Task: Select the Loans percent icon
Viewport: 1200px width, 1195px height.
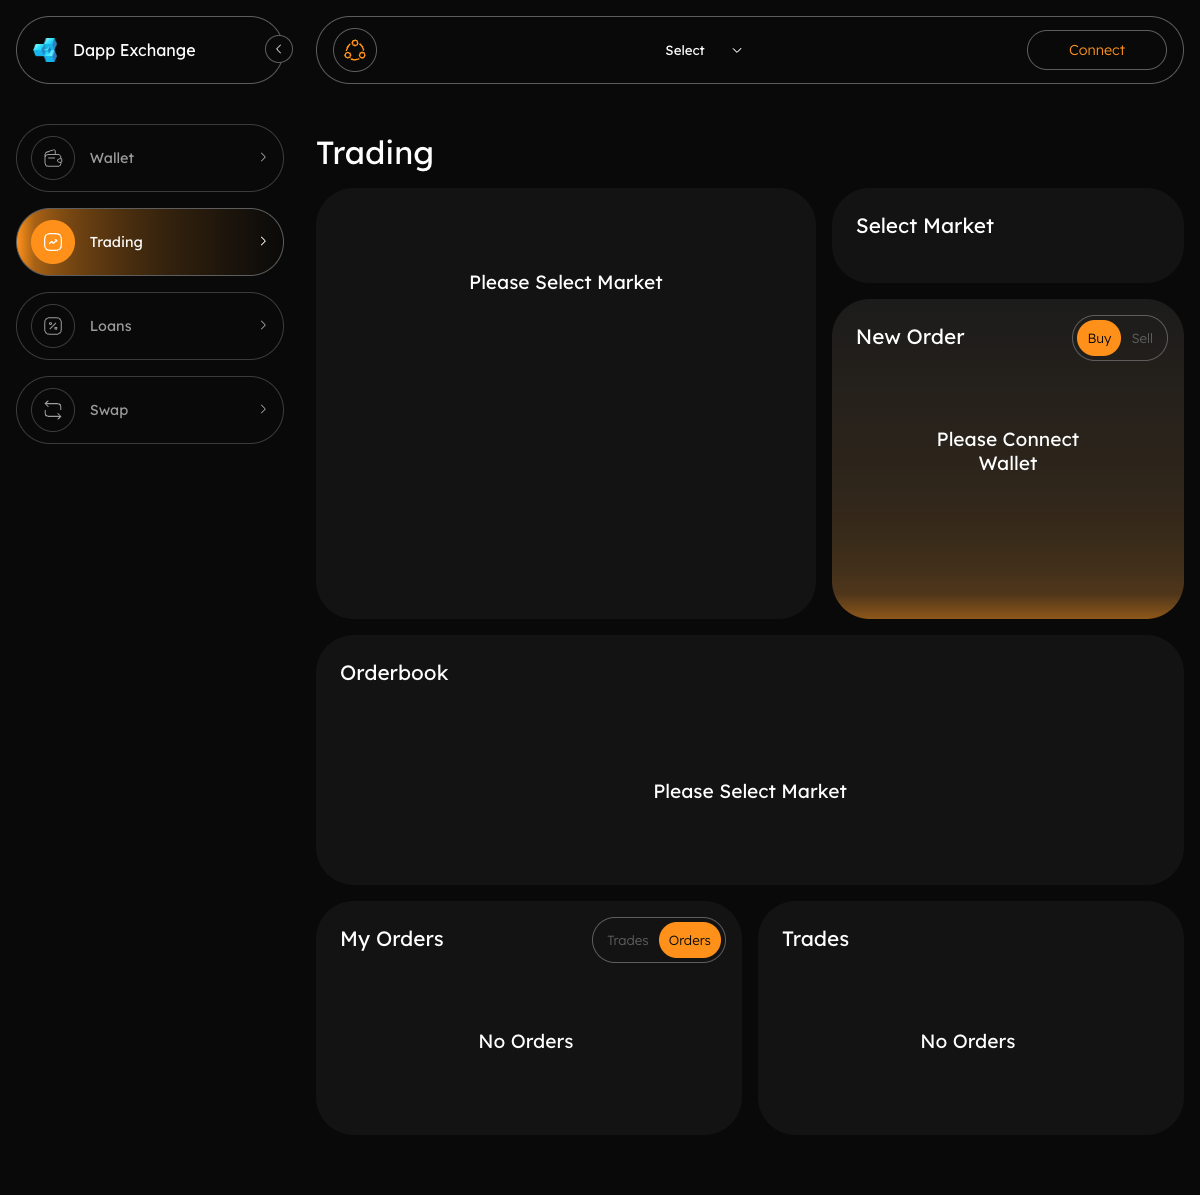Action: [52, 325]
